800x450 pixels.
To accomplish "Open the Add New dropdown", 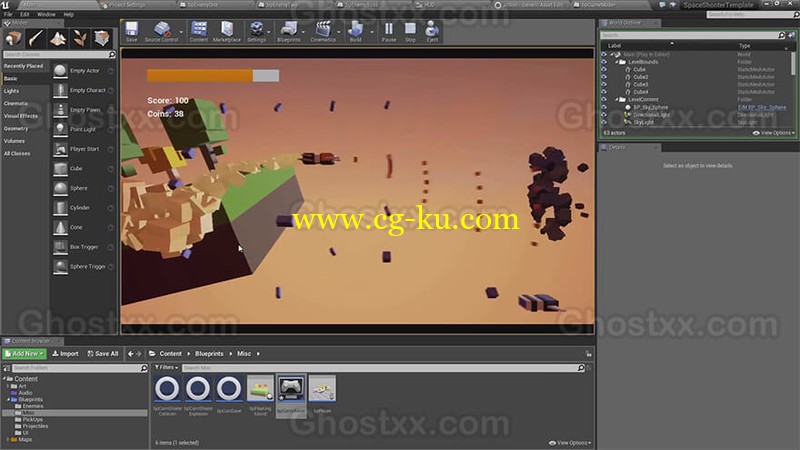I will tap(24, 354).
